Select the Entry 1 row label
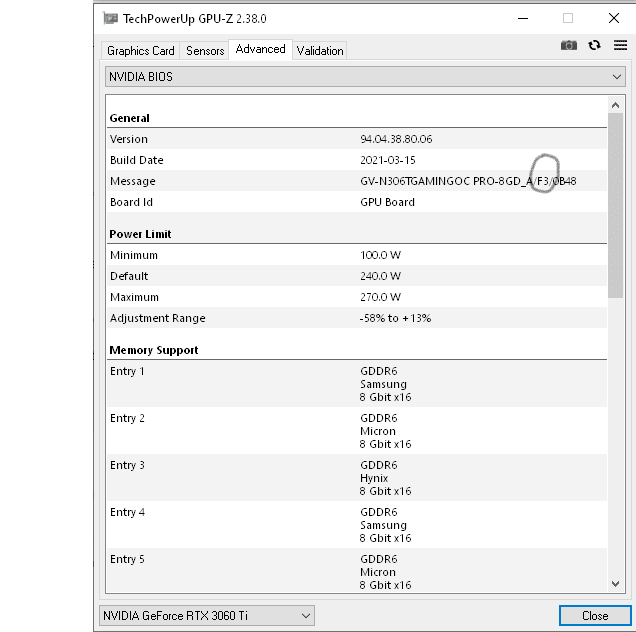 127,371
